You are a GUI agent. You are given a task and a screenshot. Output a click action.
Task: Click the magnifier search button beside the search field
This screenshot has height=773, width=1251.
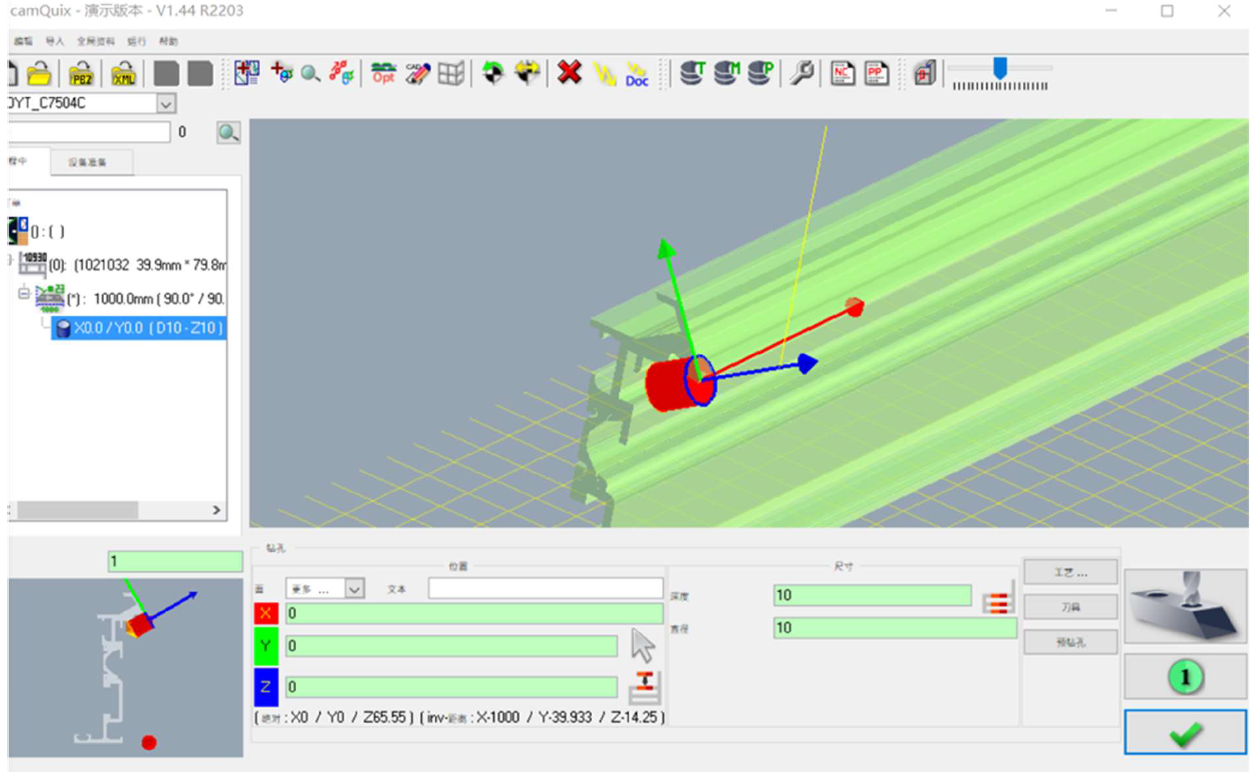coord(229,132)
